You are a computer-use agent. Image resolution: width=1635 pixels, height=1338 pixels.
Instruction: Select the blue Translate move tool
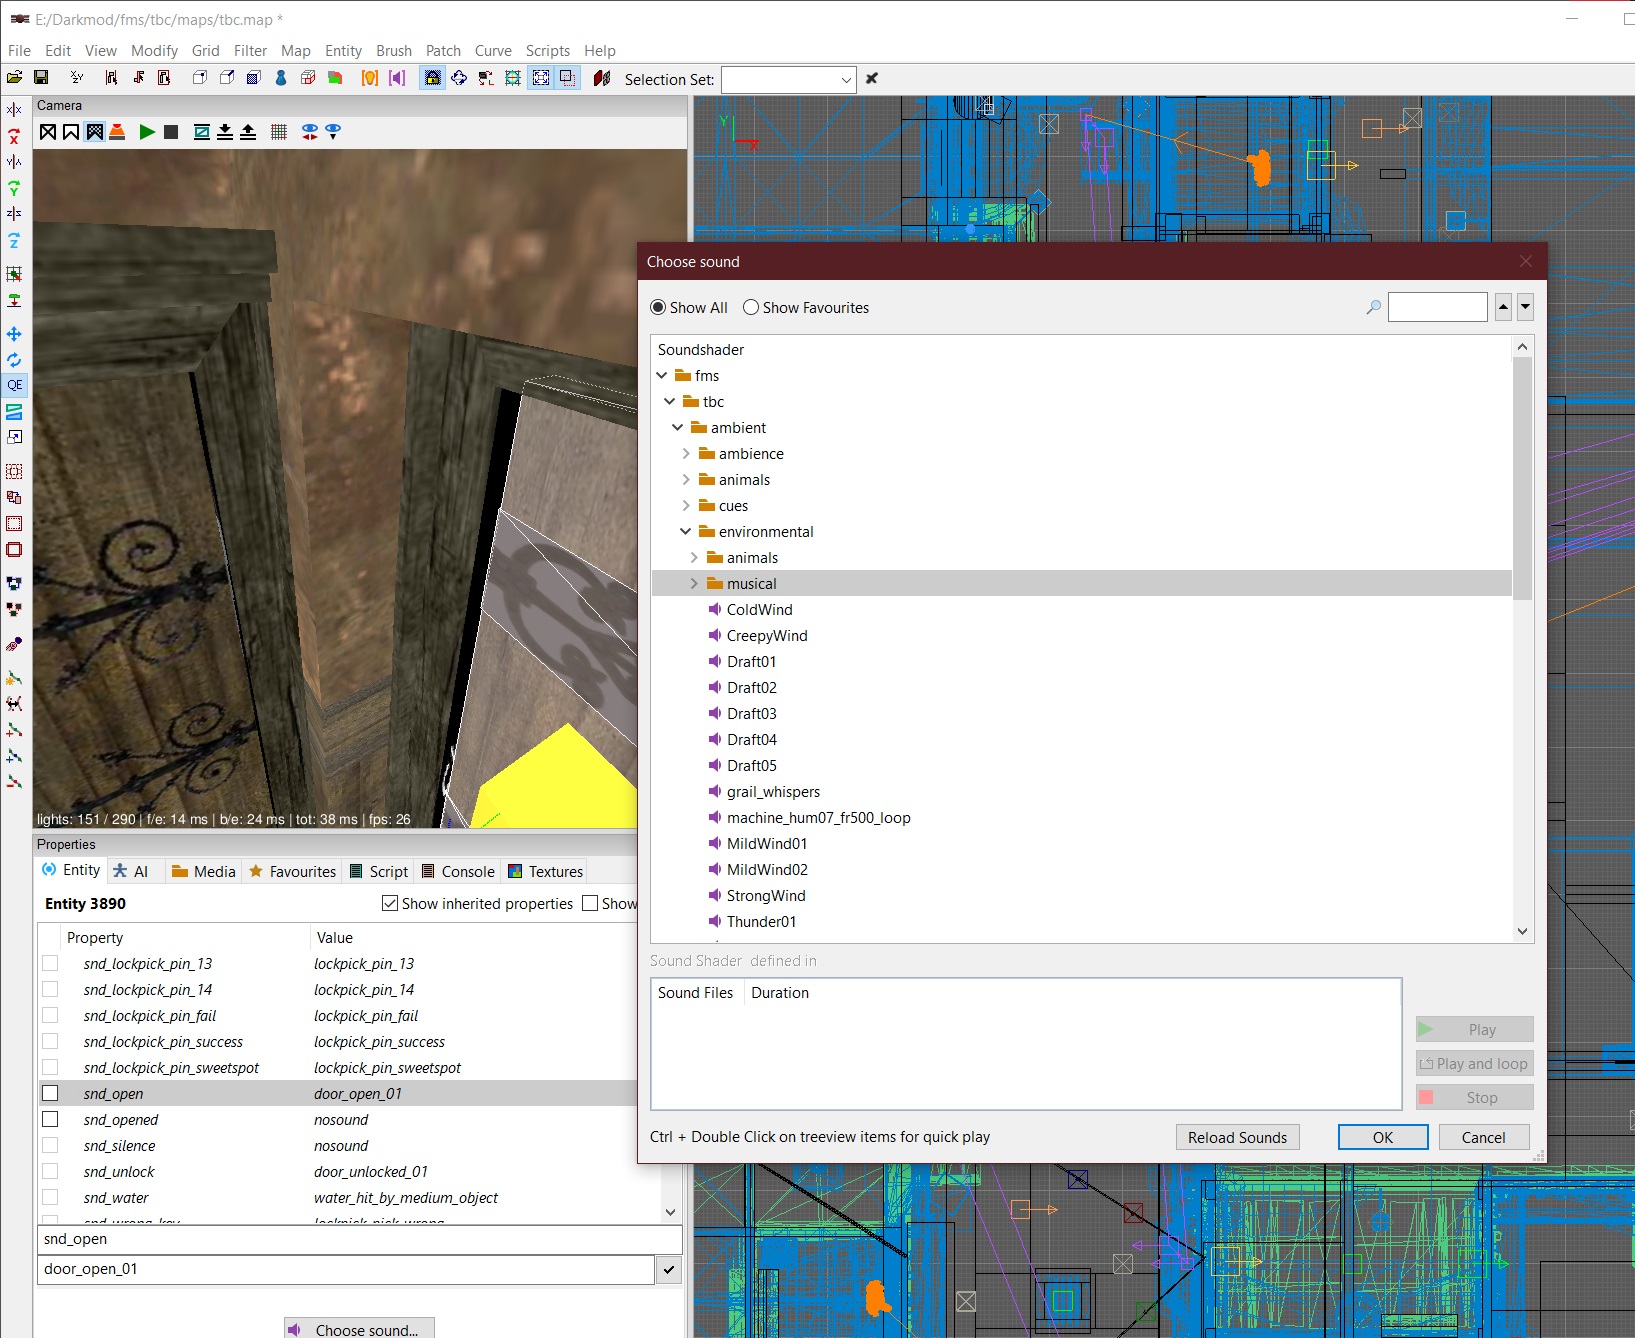[x=15, y=334]
